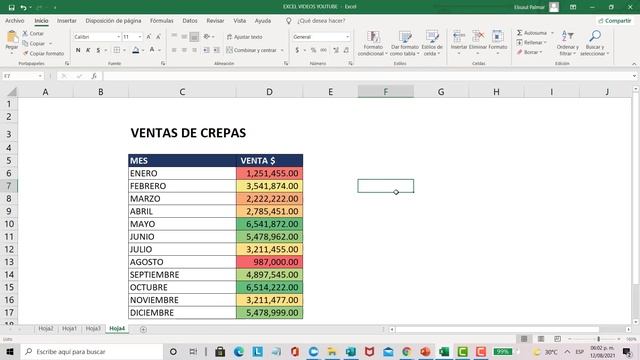
Task: Toggle Ajustar texto wrap text
Action: coord(244,37)
